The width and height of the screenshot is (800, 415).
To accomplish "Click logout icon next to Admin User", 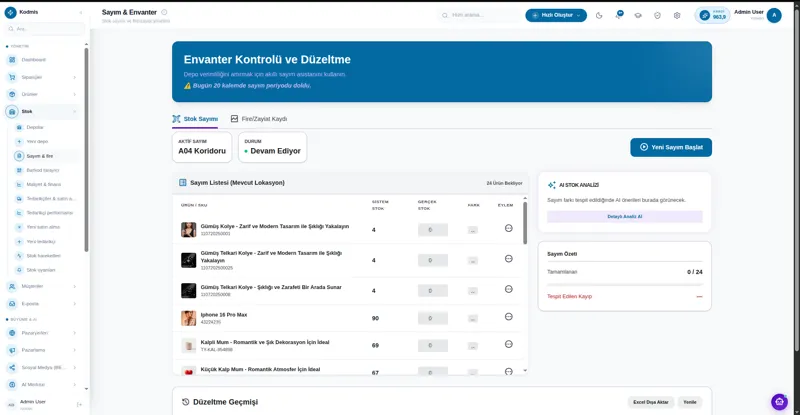I will (x=79, y=404).
